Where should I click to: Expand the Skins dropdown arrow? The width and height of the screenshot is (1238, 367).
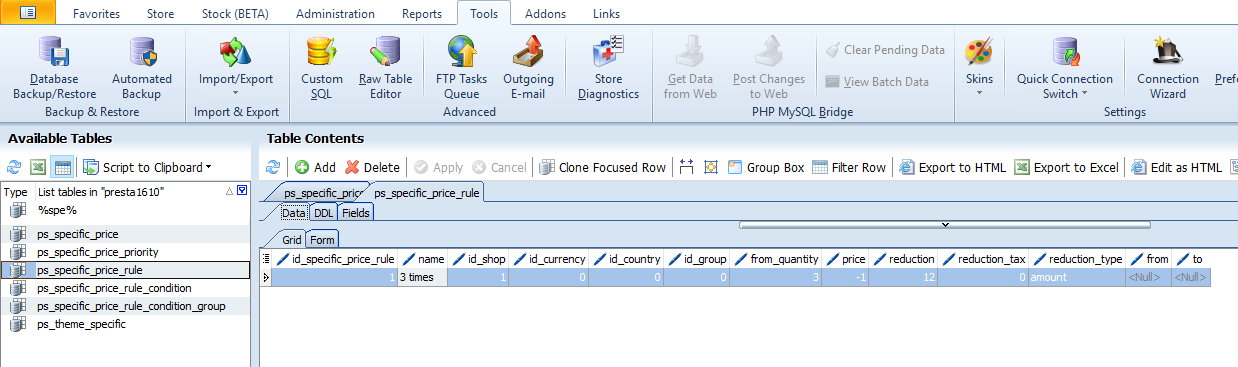coord(979,94)
